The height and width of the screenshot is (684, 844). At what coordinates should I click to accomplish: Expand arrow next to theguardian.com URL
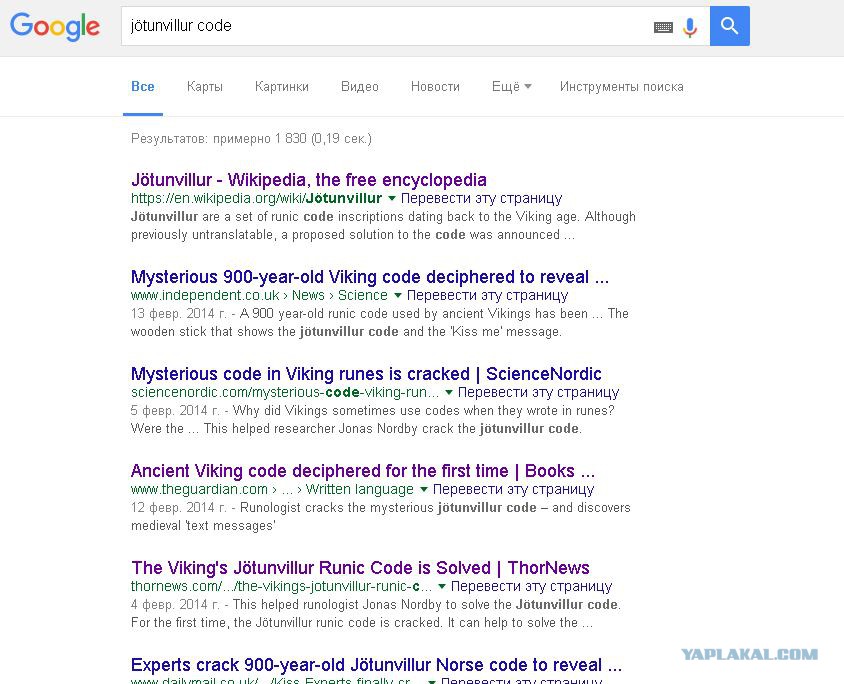(424, 489)
